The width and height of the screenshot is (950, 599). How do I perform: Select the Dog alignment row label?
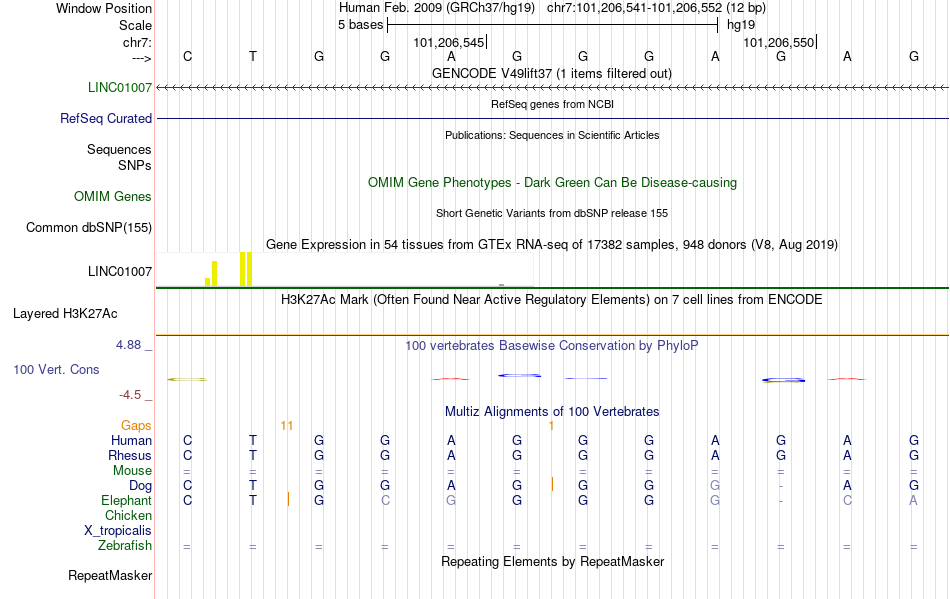(140, 486)
